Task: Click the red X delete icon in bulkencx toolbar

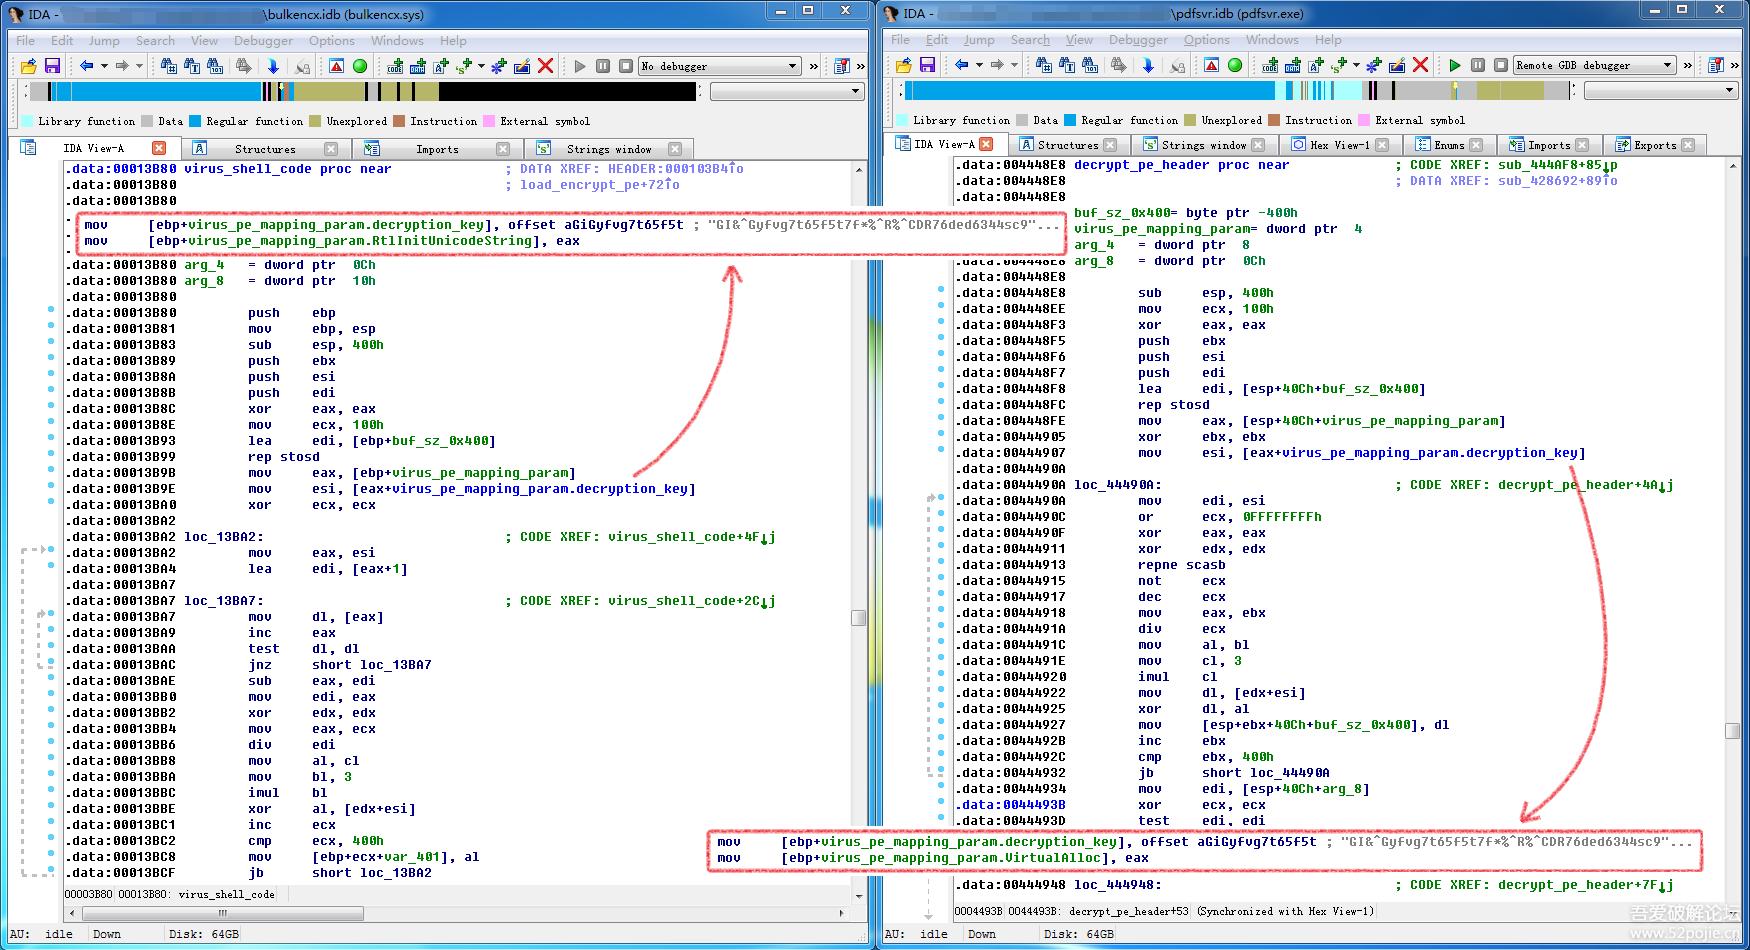Action: (x=545, y=66)
